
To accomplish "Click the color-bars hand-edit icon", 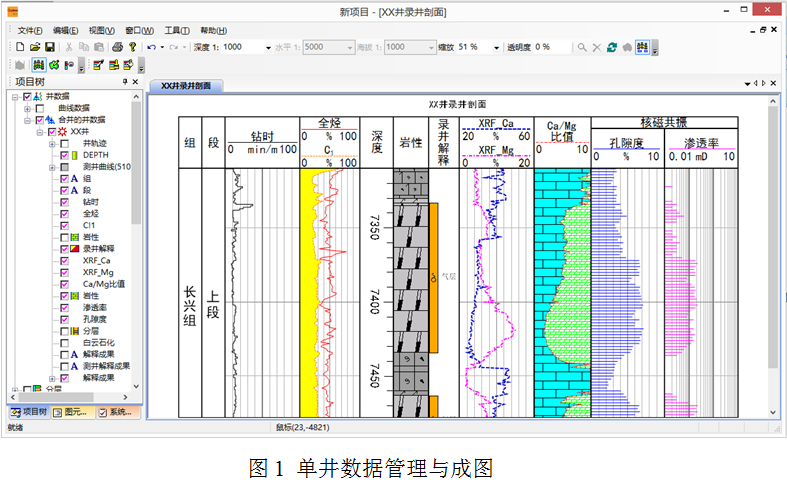I will click(128, 65).
